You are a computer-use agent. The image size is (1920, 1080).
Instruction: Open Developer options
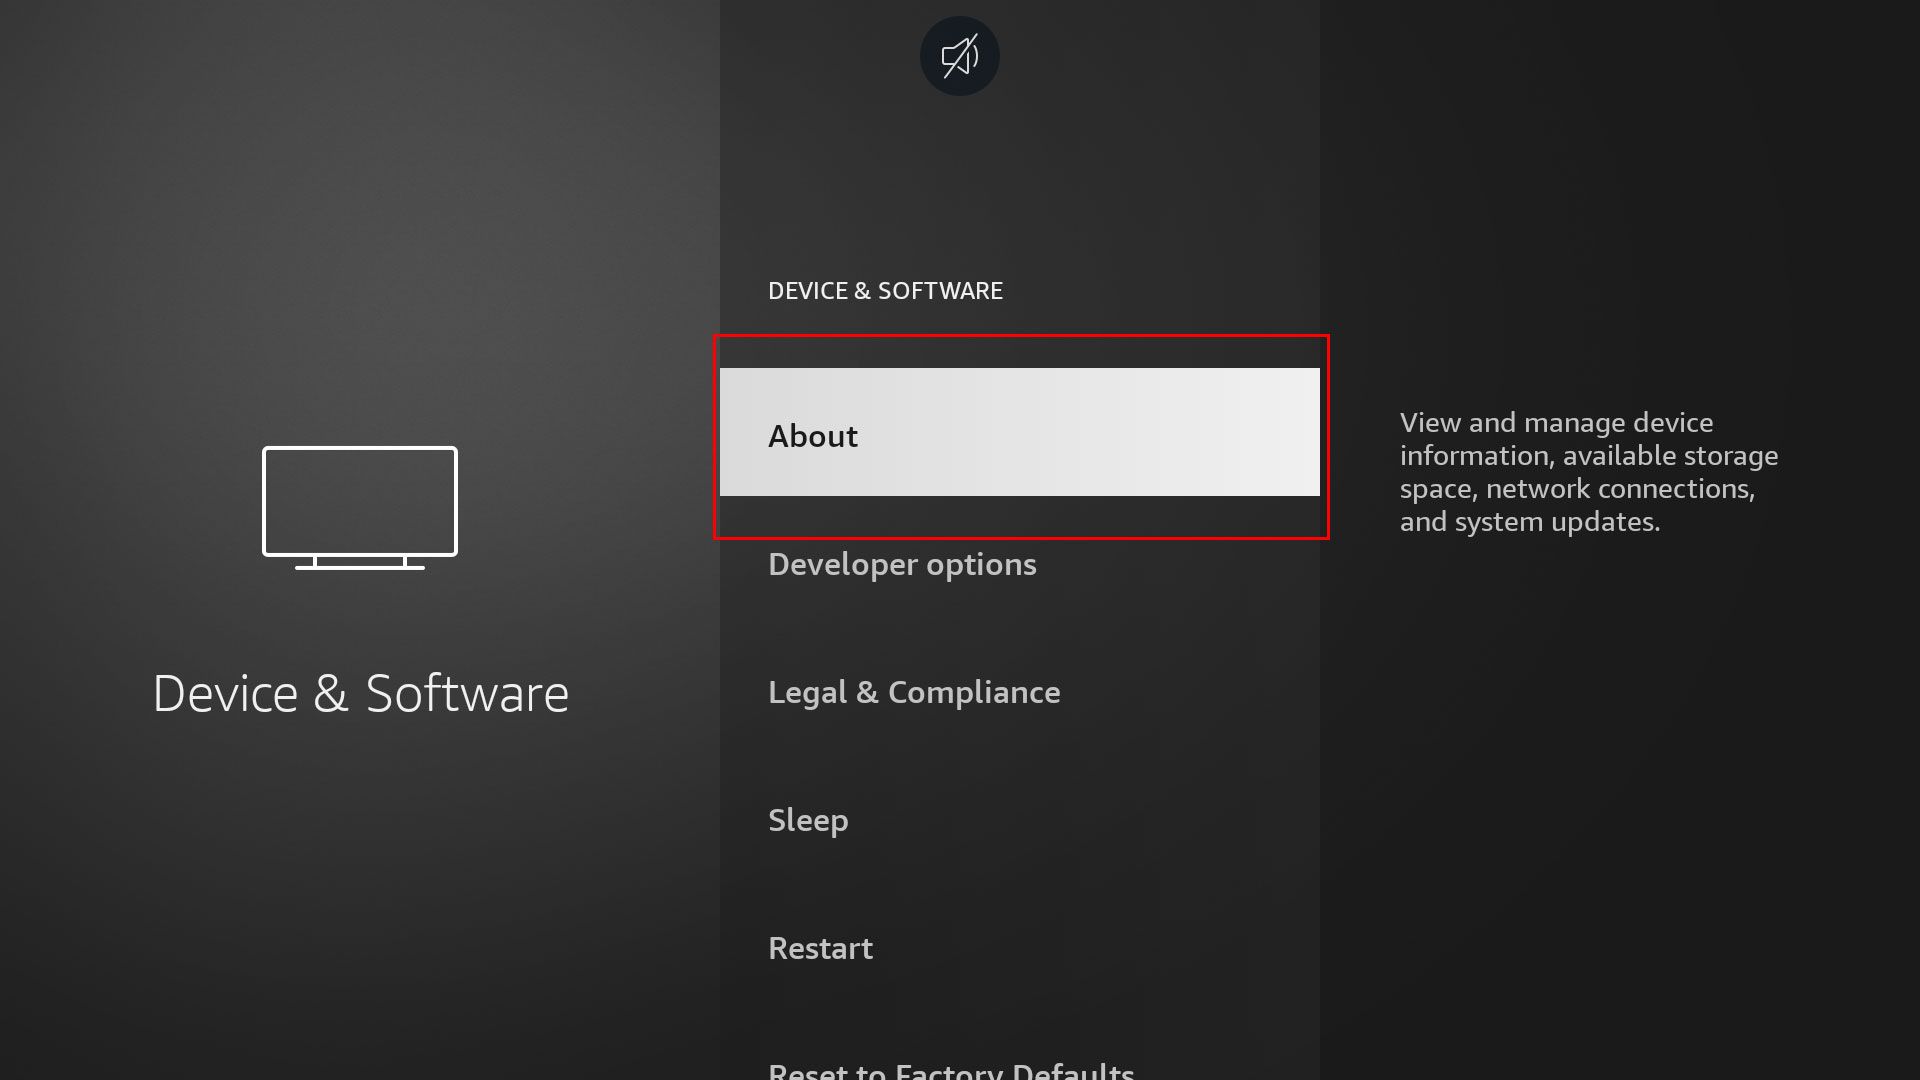902,564
